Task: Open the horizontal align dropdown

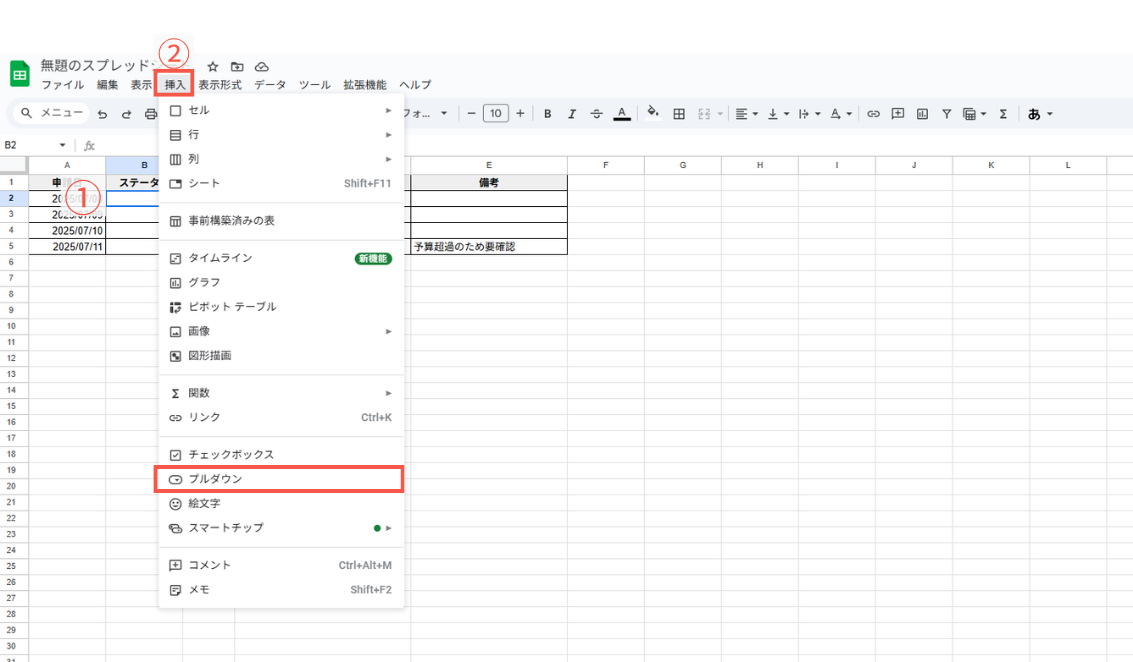Action: [746, 113]
